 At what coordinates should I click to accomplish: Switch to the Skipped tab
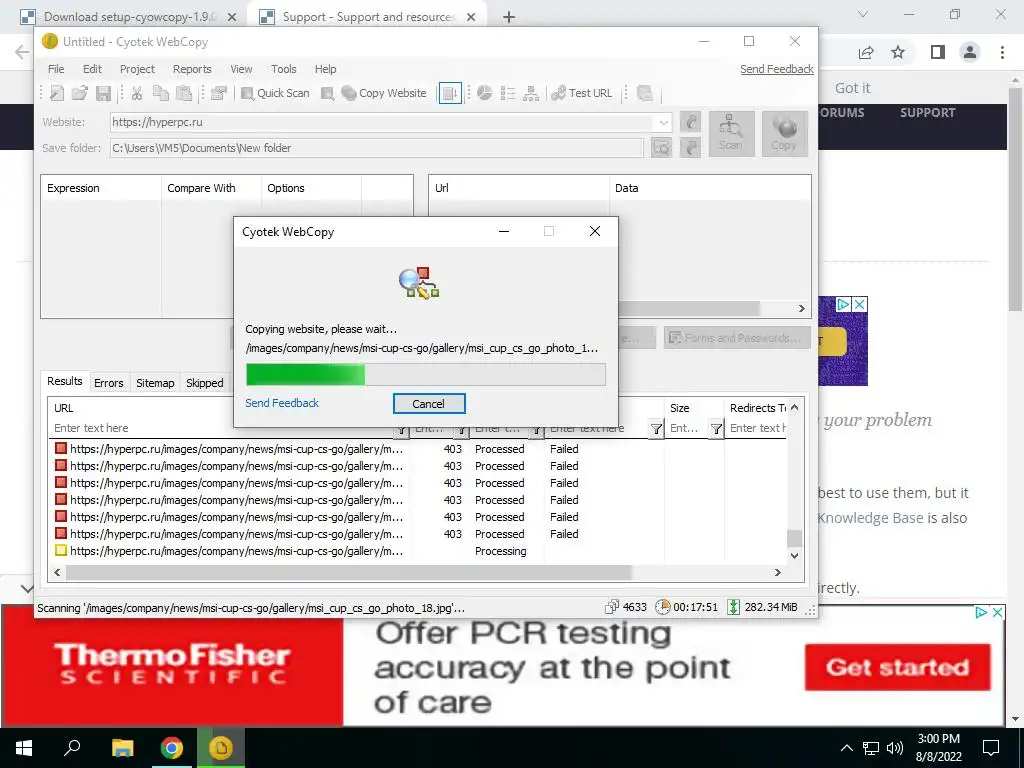(204, 383)
